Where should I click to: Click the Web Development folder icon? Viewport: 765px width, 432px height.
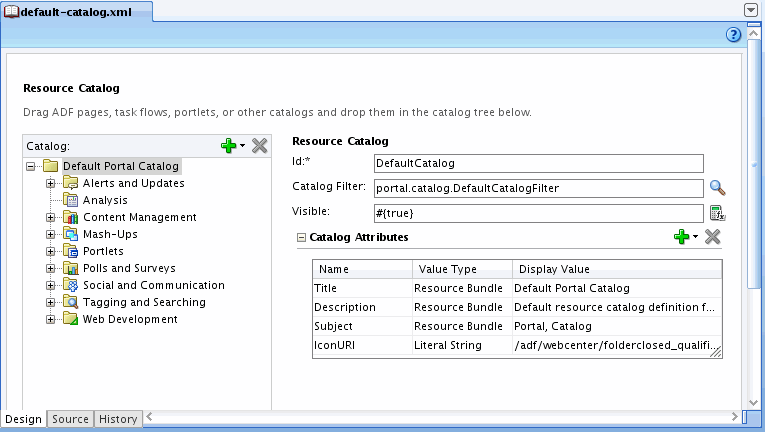pos(71,319)
